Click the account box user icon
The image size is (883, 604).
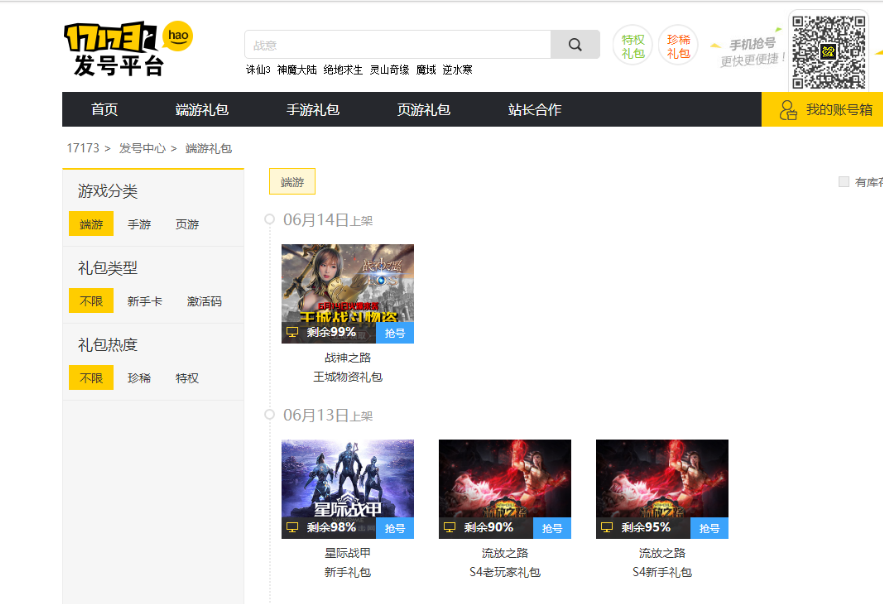coord(788,110)
